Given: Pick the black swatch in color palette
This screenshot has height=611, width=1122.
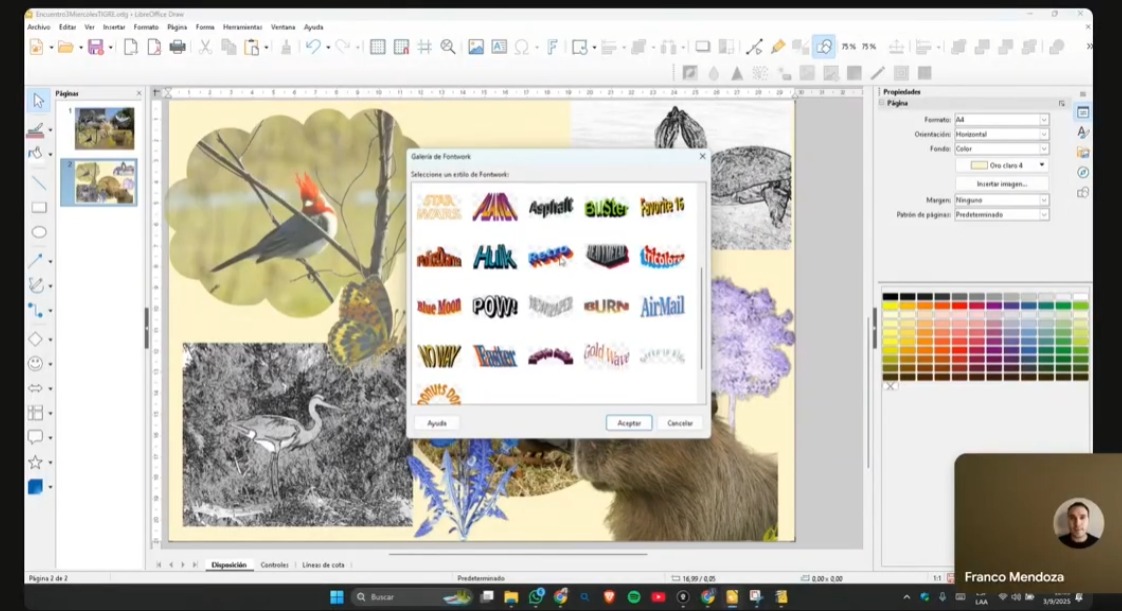Looking at the screenshot, I should tap(889, 296).
